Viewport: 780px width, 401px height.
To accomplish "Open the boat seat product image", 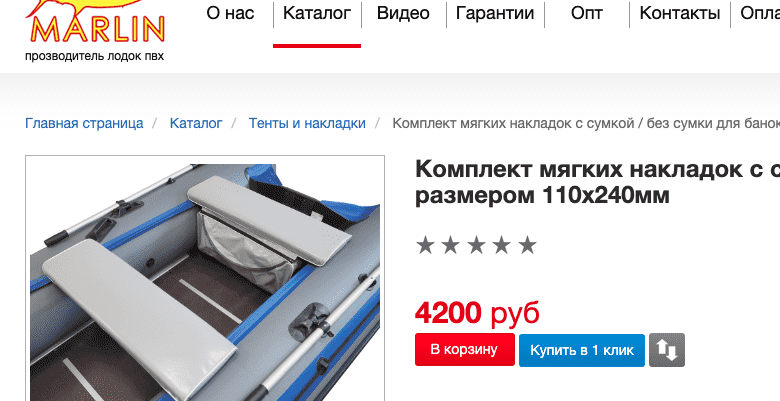I will click(x=205, y=279).
